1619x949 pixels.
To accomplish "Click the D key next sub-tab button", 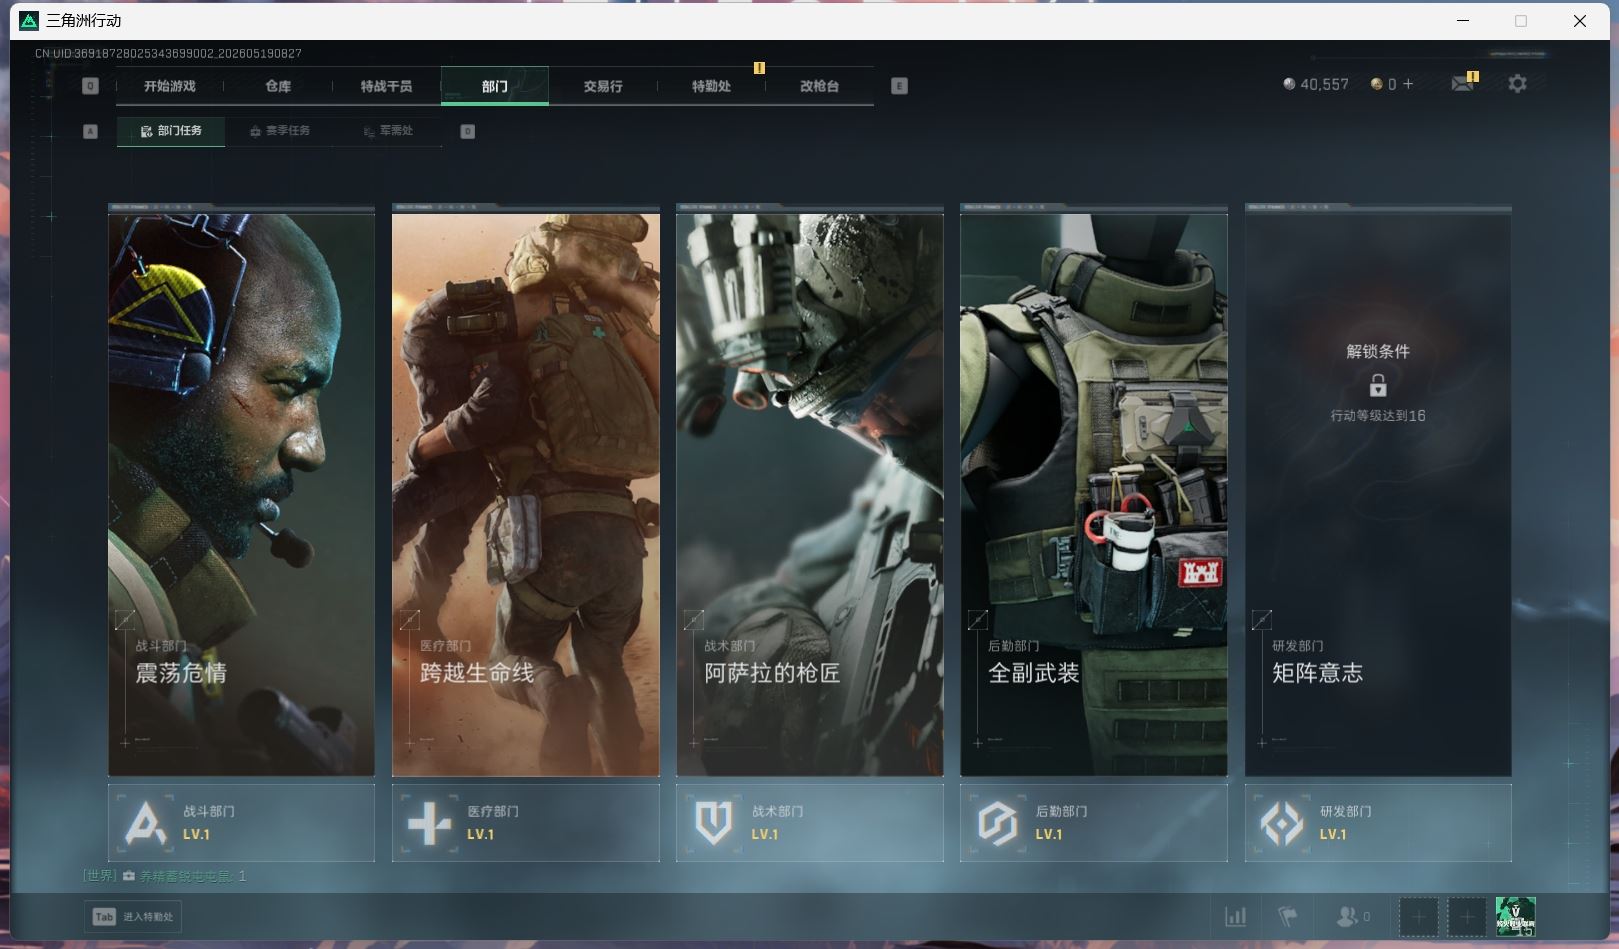I will click(467, 131).
